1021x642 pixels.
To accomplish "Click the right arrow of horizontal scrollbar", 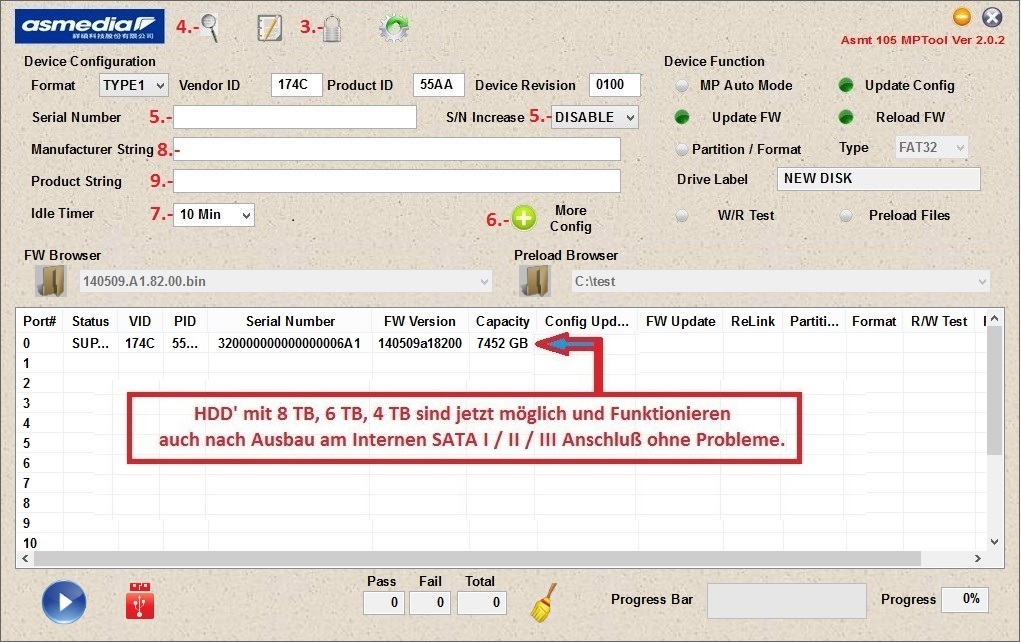I will pos(977,559).
